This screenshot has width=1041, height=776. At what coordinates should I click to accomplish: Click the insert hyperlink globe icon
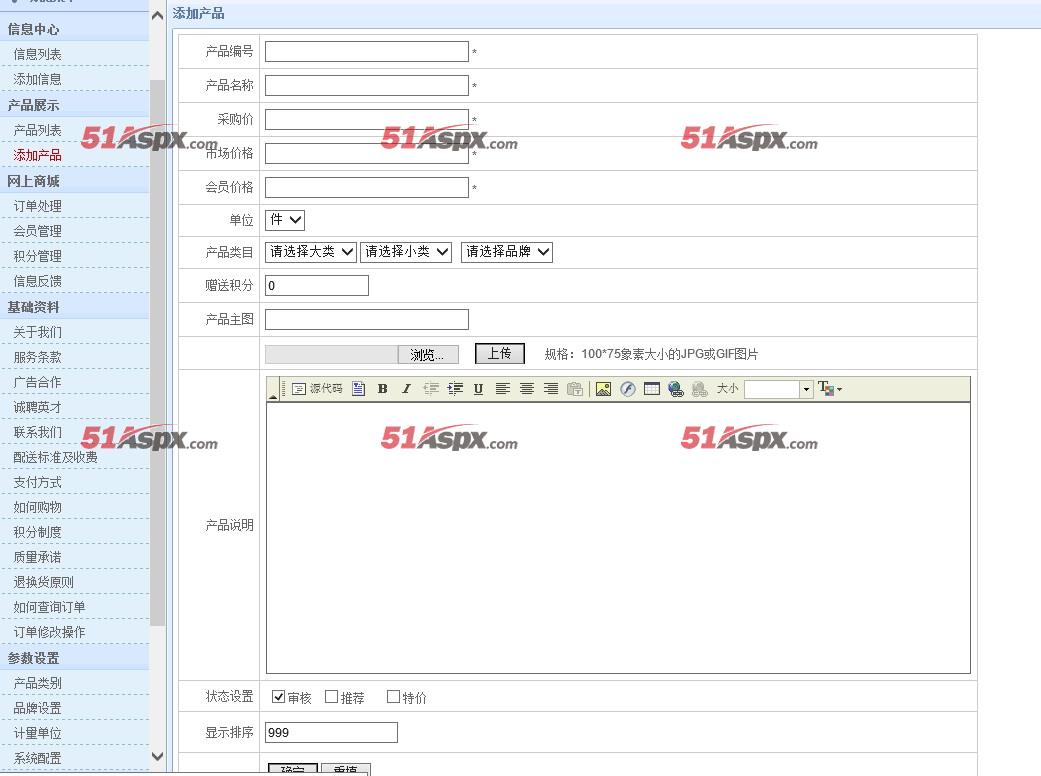pos(676,389)
